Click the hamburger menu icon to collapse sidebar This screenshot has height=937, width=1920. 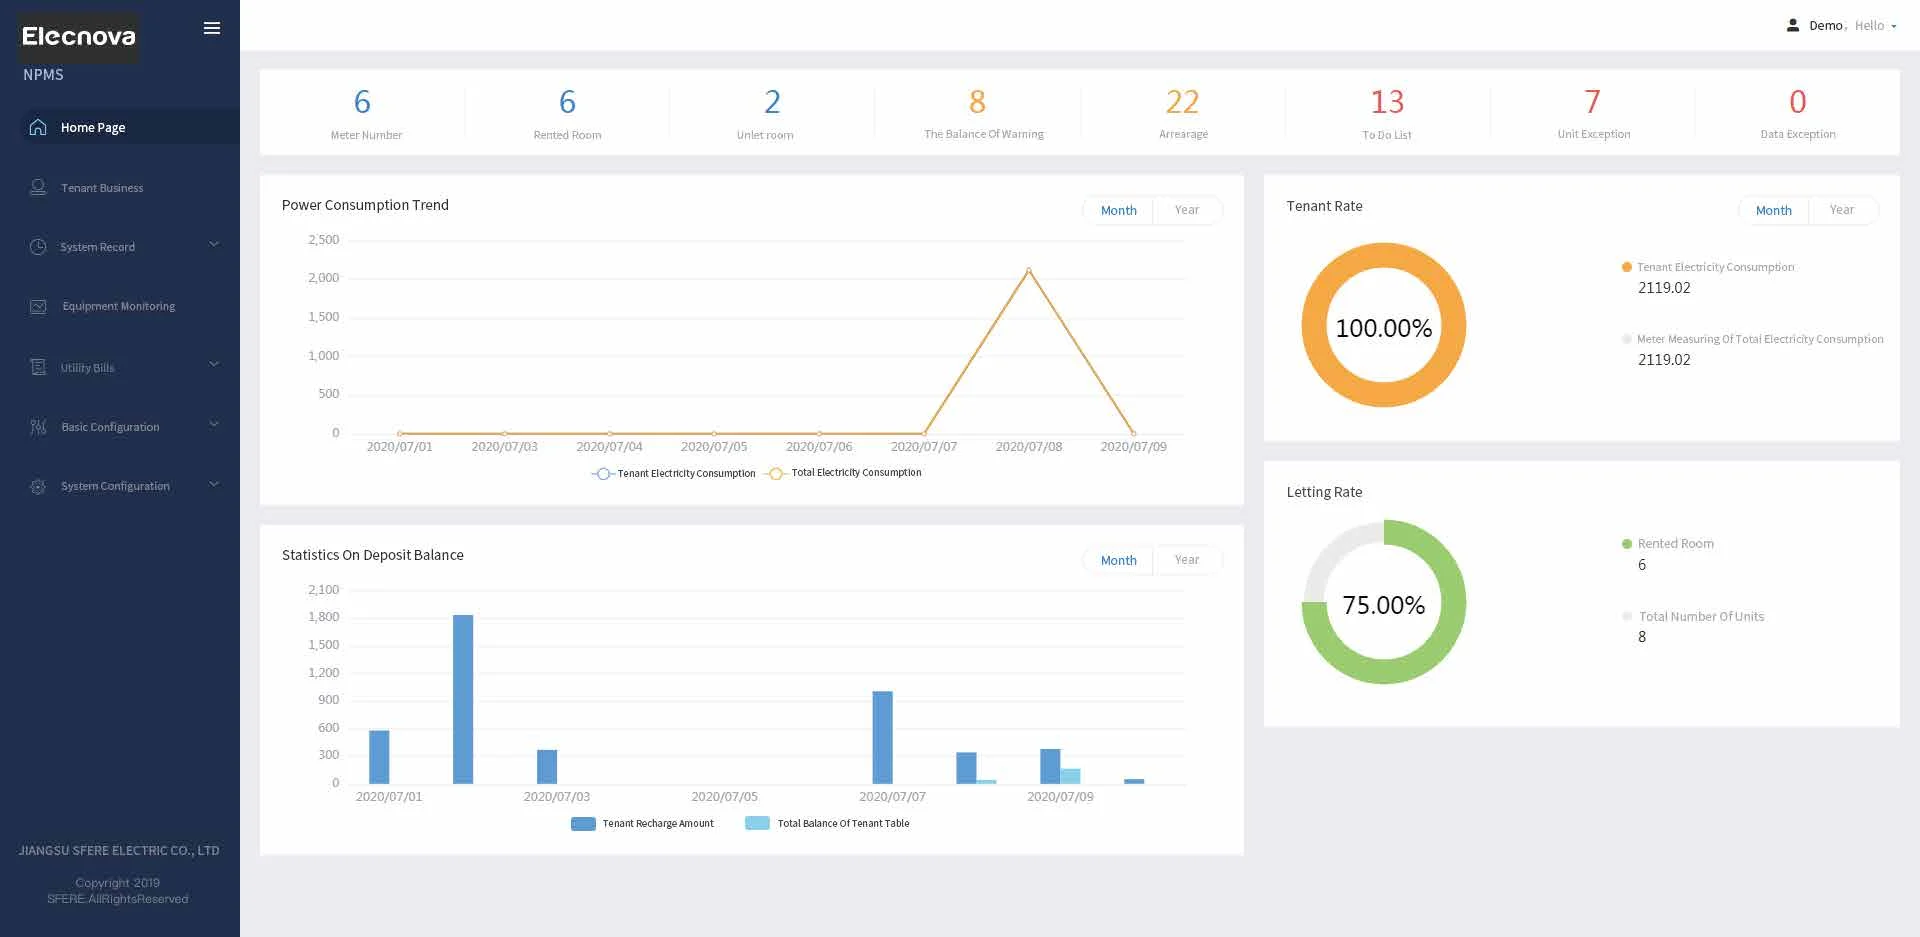pos(212,28)
